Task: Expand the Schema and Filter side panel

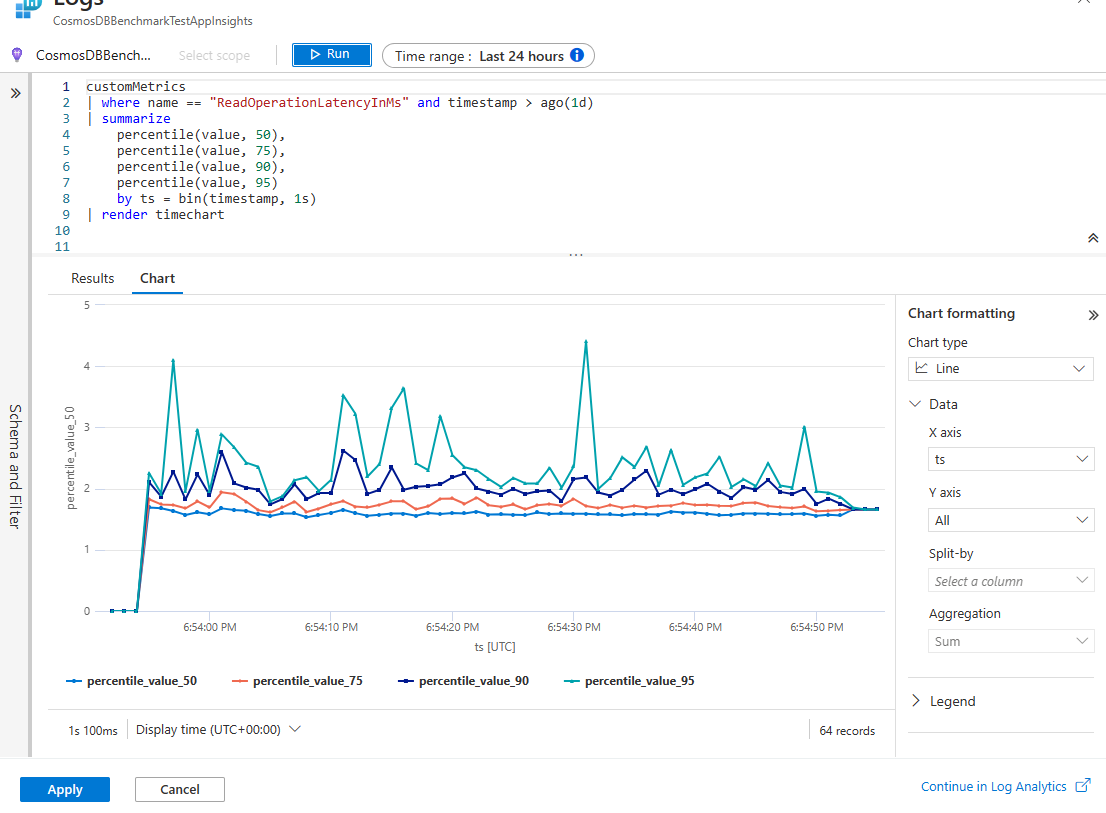Action: pos(16,93)
